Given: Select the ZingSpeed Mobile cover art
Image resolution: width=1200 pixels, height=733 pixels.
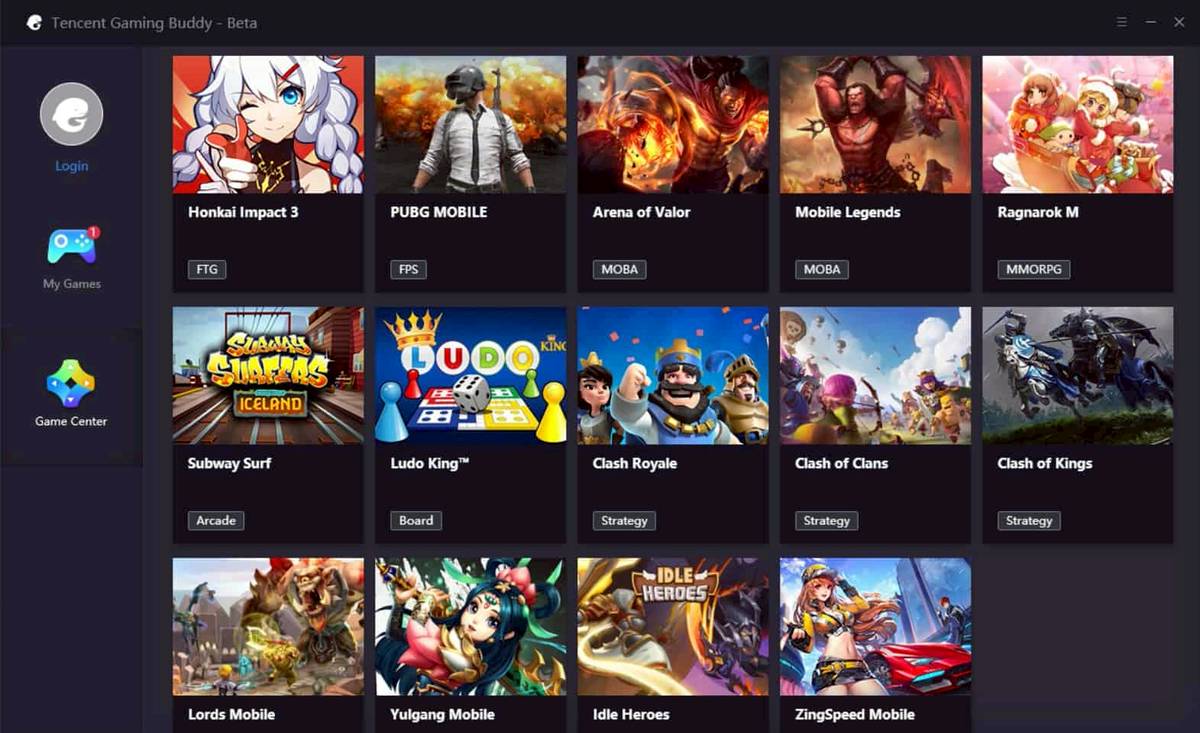Looking at the screenshot, I should [875, 626].
